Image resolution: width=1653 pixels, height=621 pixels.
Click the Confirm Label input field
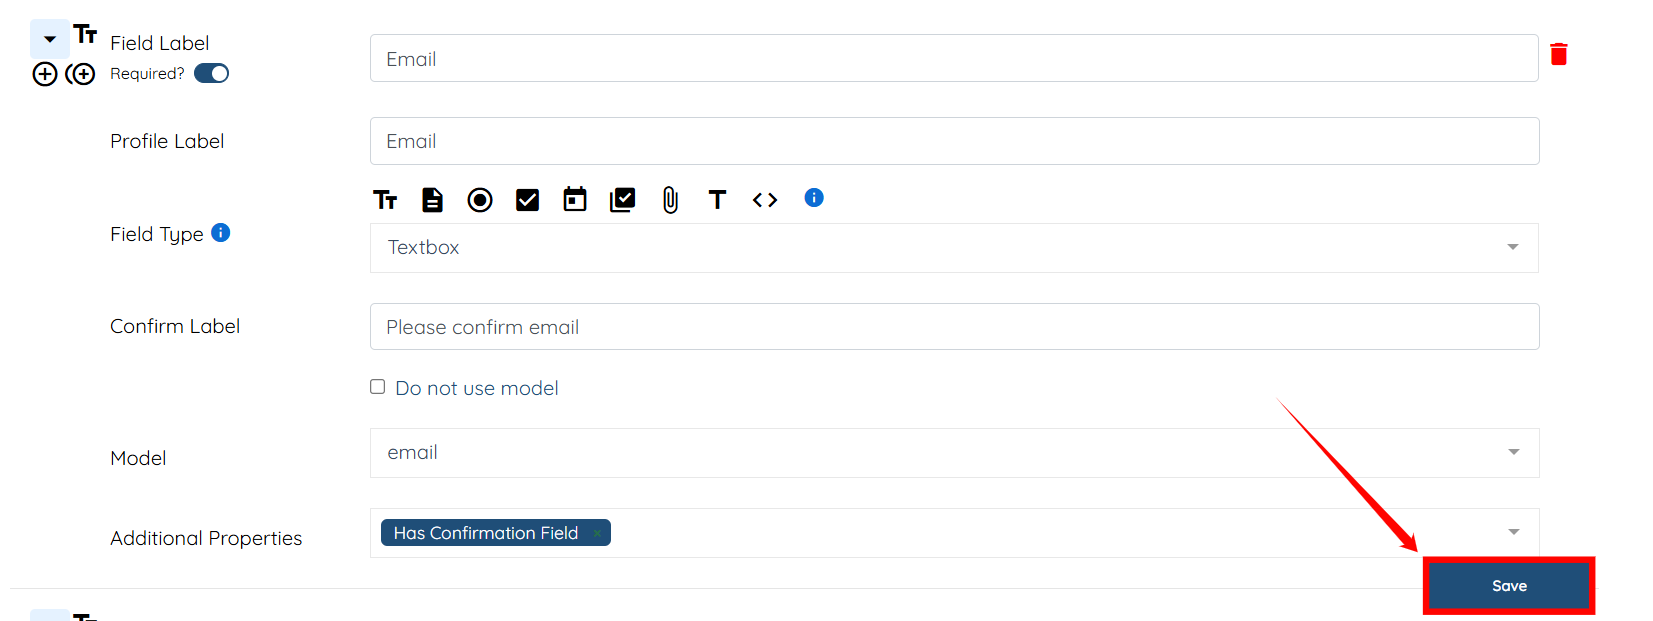953,327
